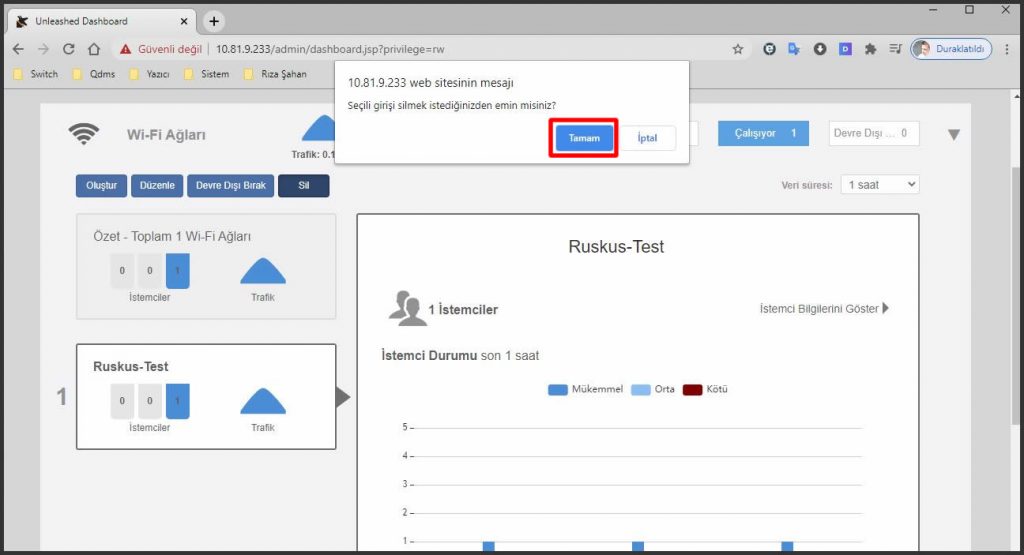Click the Orta legend color swatch

(x=641, y=390)
